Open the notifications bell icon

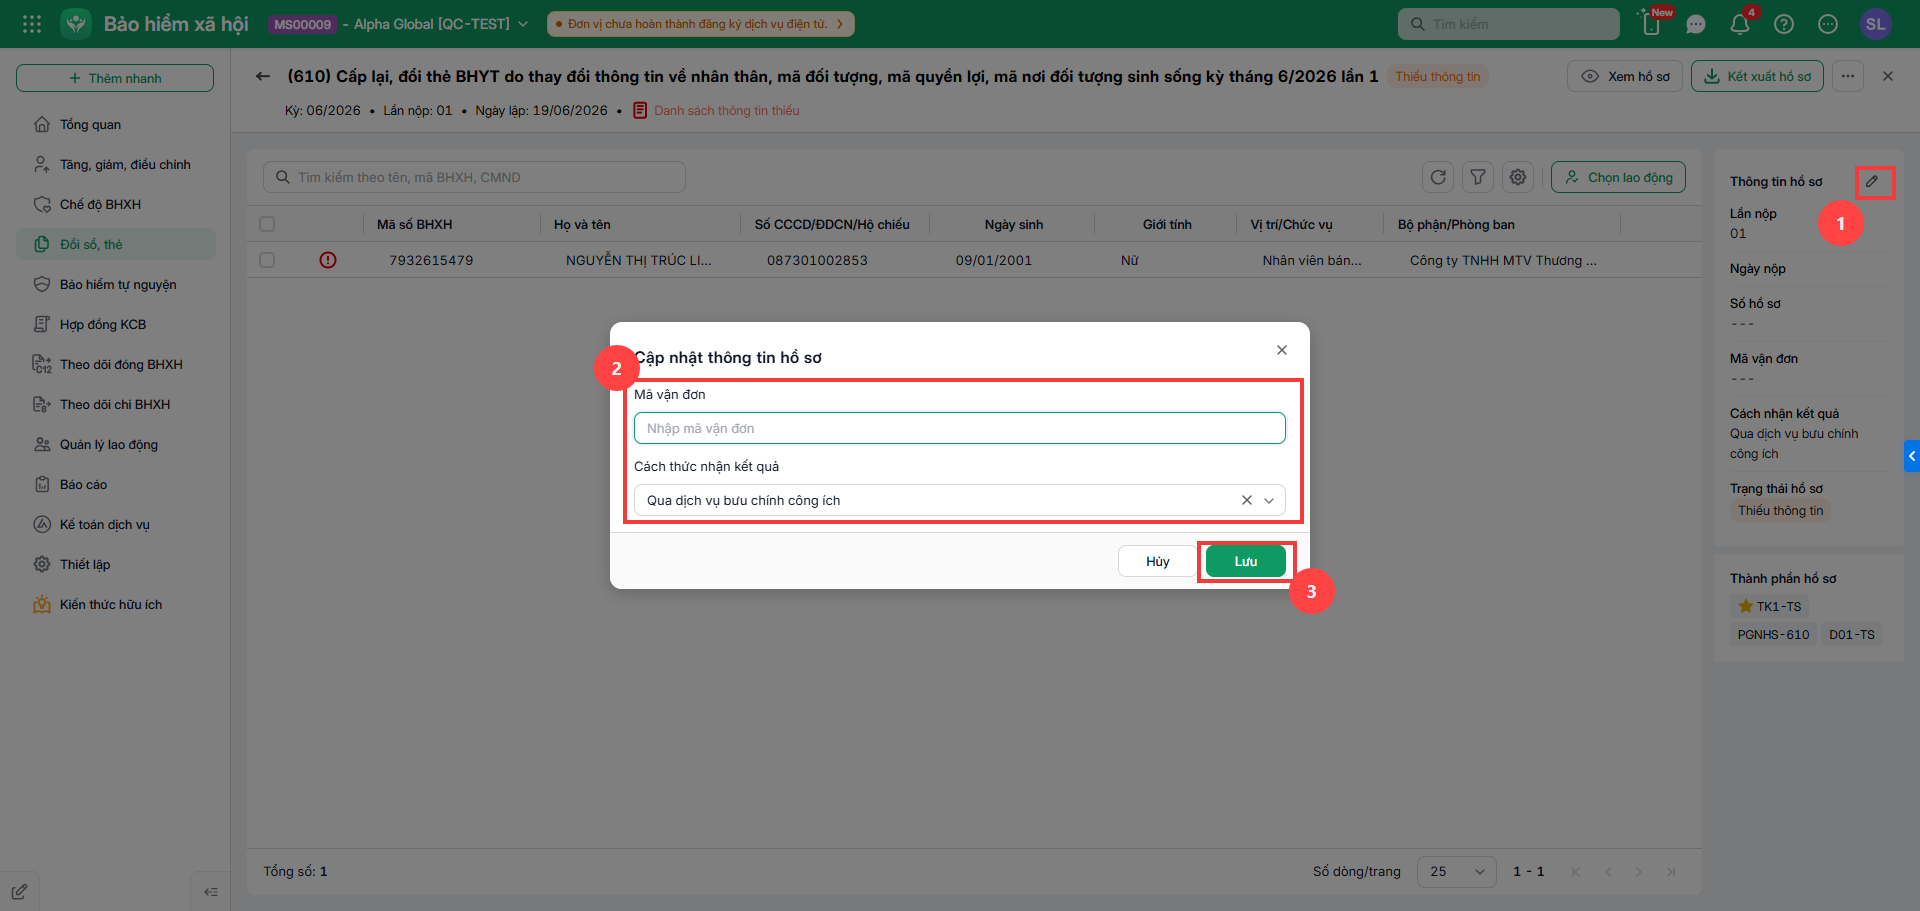click(x=1740, y=24)
